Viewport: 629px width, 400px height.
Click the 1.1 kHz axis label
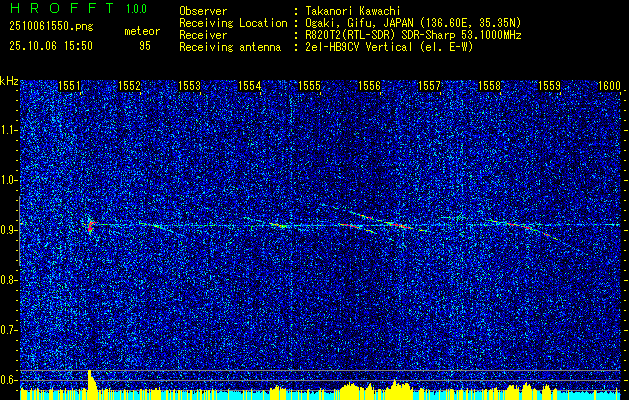pos(8,130)
